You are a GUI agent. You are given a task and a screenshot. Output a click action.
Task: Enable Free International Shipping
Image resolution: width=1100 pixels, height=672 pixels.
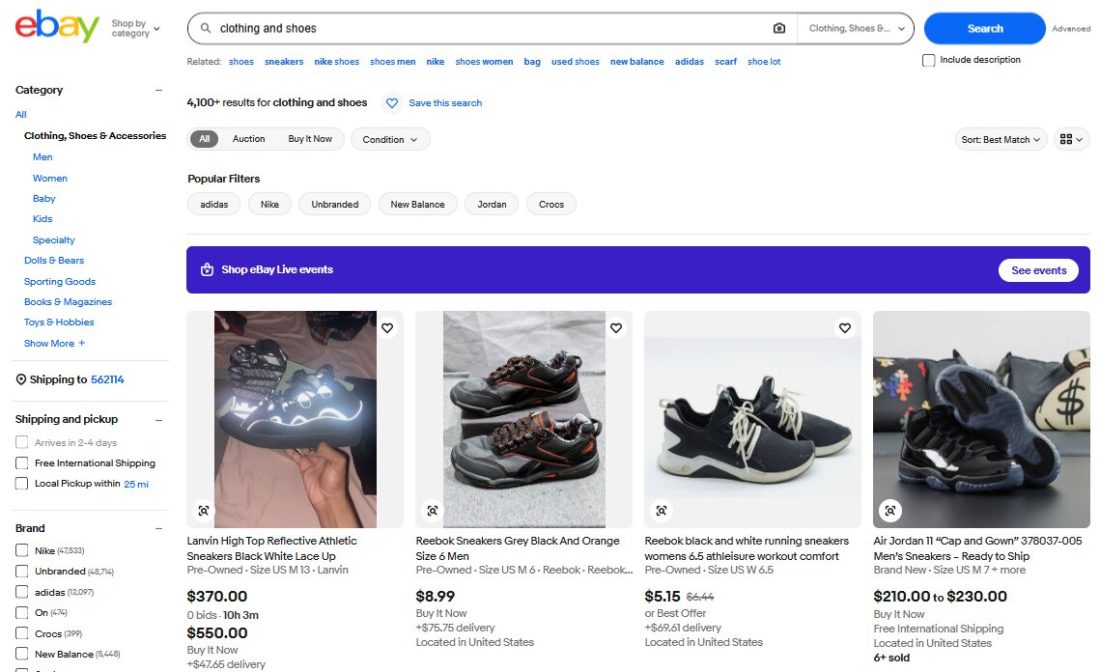pyautogui.click(x=21, y=462)
